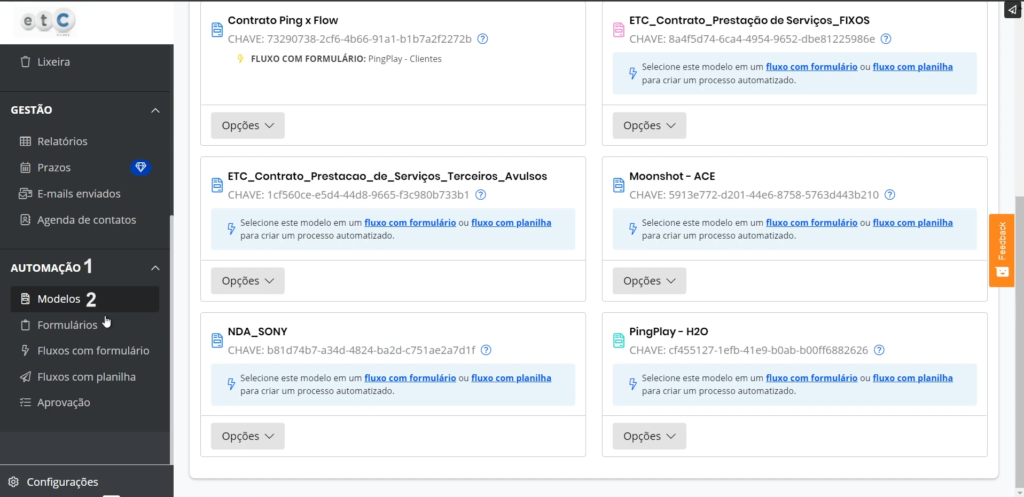The width and height of the screenshot is (1024, 497).
Task: Collapse the Gestão section chevron
Action: click(155, 110)
